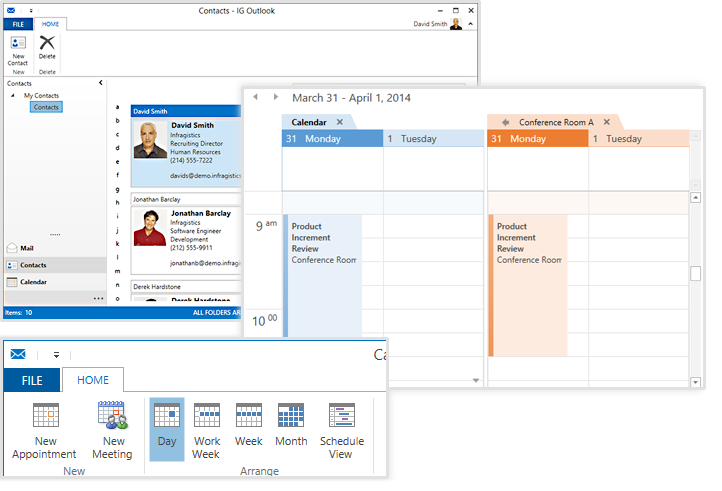
Task: Jump to letter a in contact index
Action: pos(117,107)
